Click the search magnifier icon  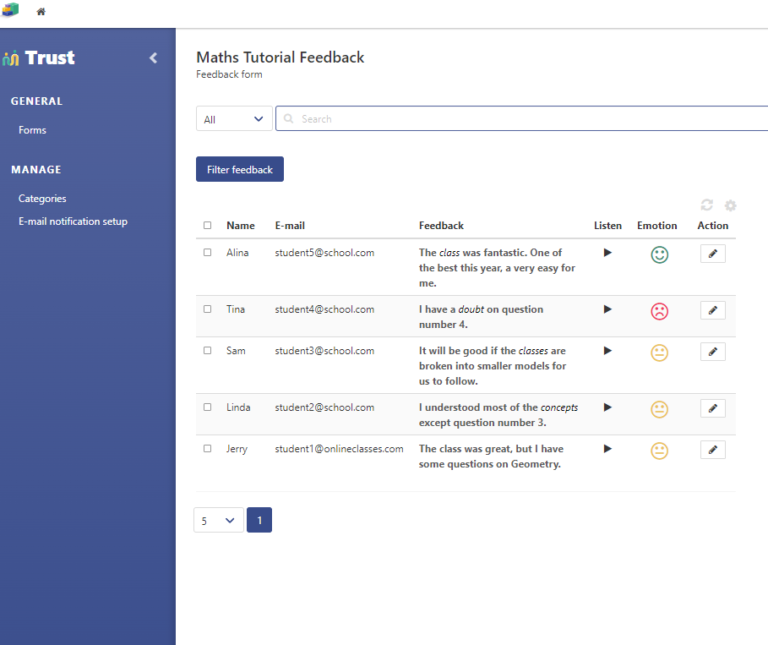288,119
